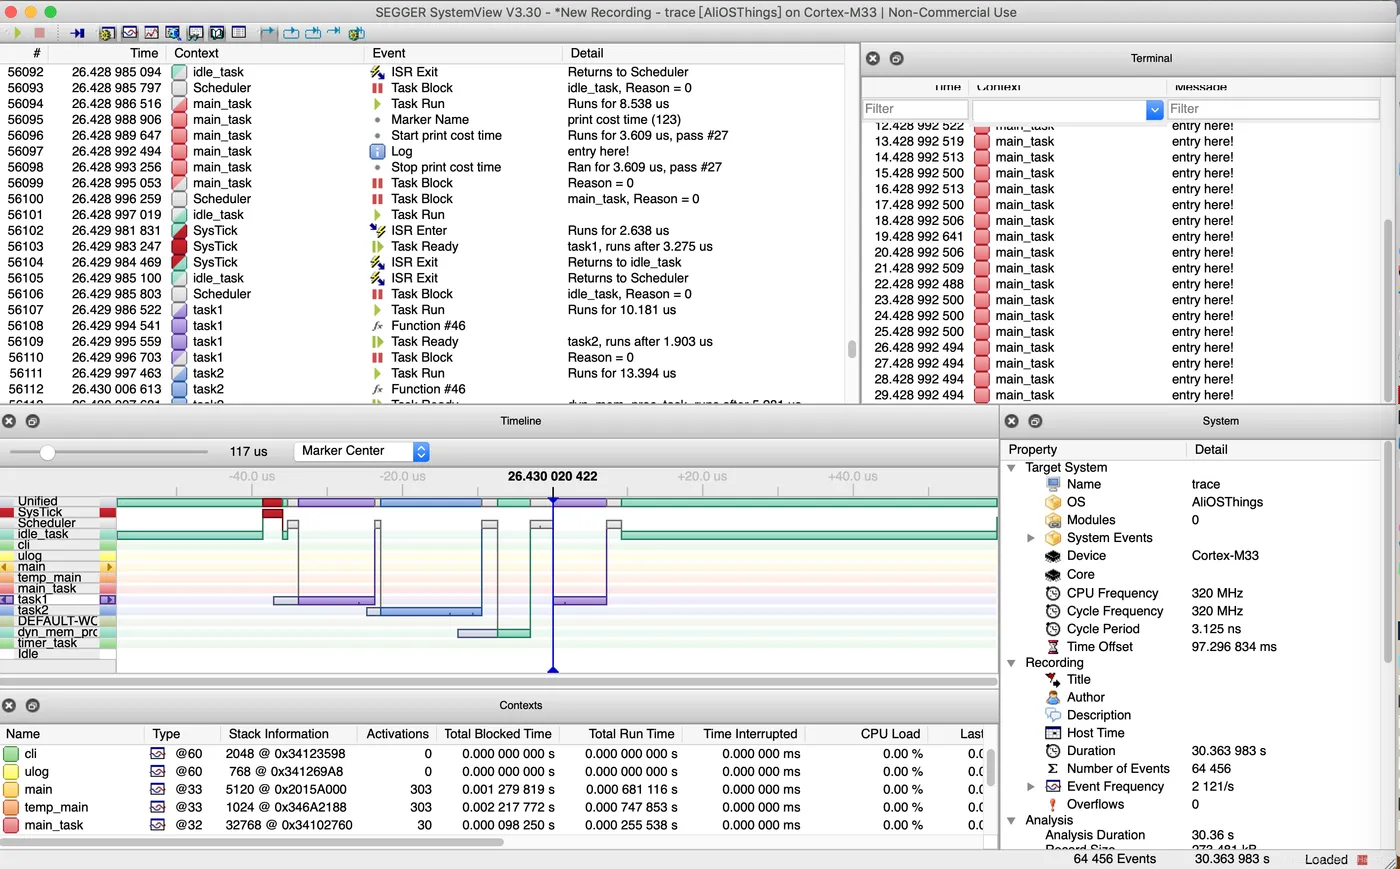Image resolution: width=1400 pixels, height=869 pixels.
Task: Click the Device chip icon in System panel
Action: (x=1053, y=556)
